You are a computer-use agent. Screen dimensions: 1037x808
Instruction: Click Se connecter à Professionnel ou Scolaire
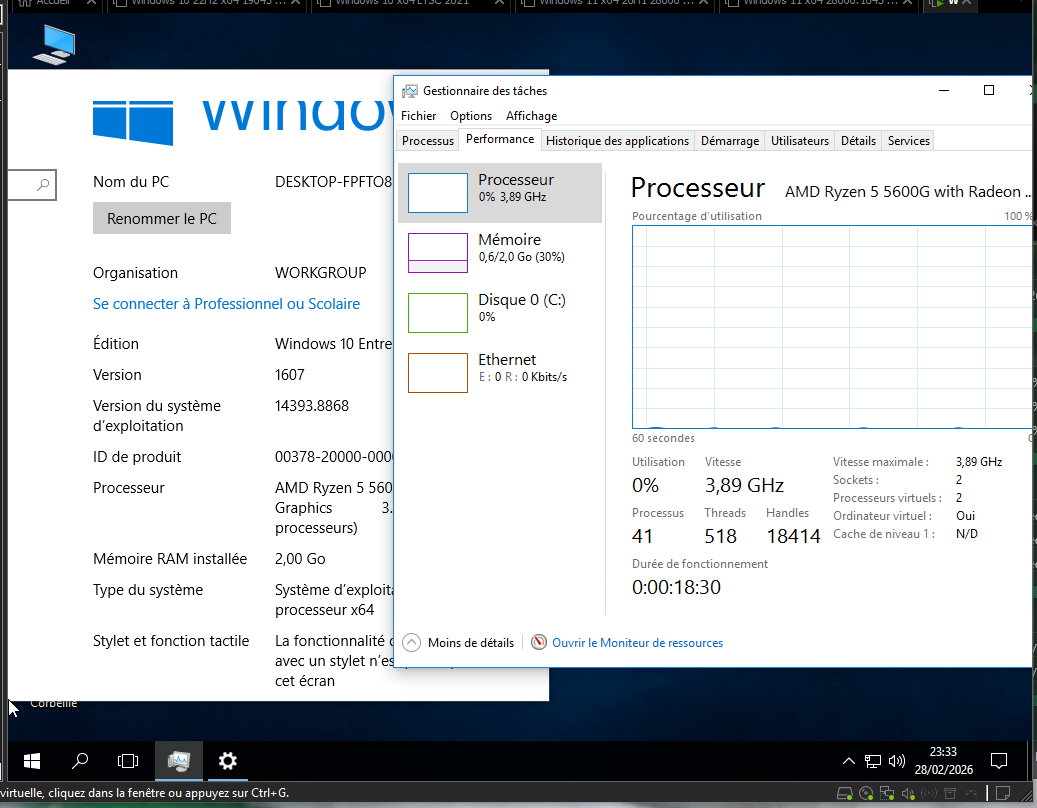click(x=226, y=303)
